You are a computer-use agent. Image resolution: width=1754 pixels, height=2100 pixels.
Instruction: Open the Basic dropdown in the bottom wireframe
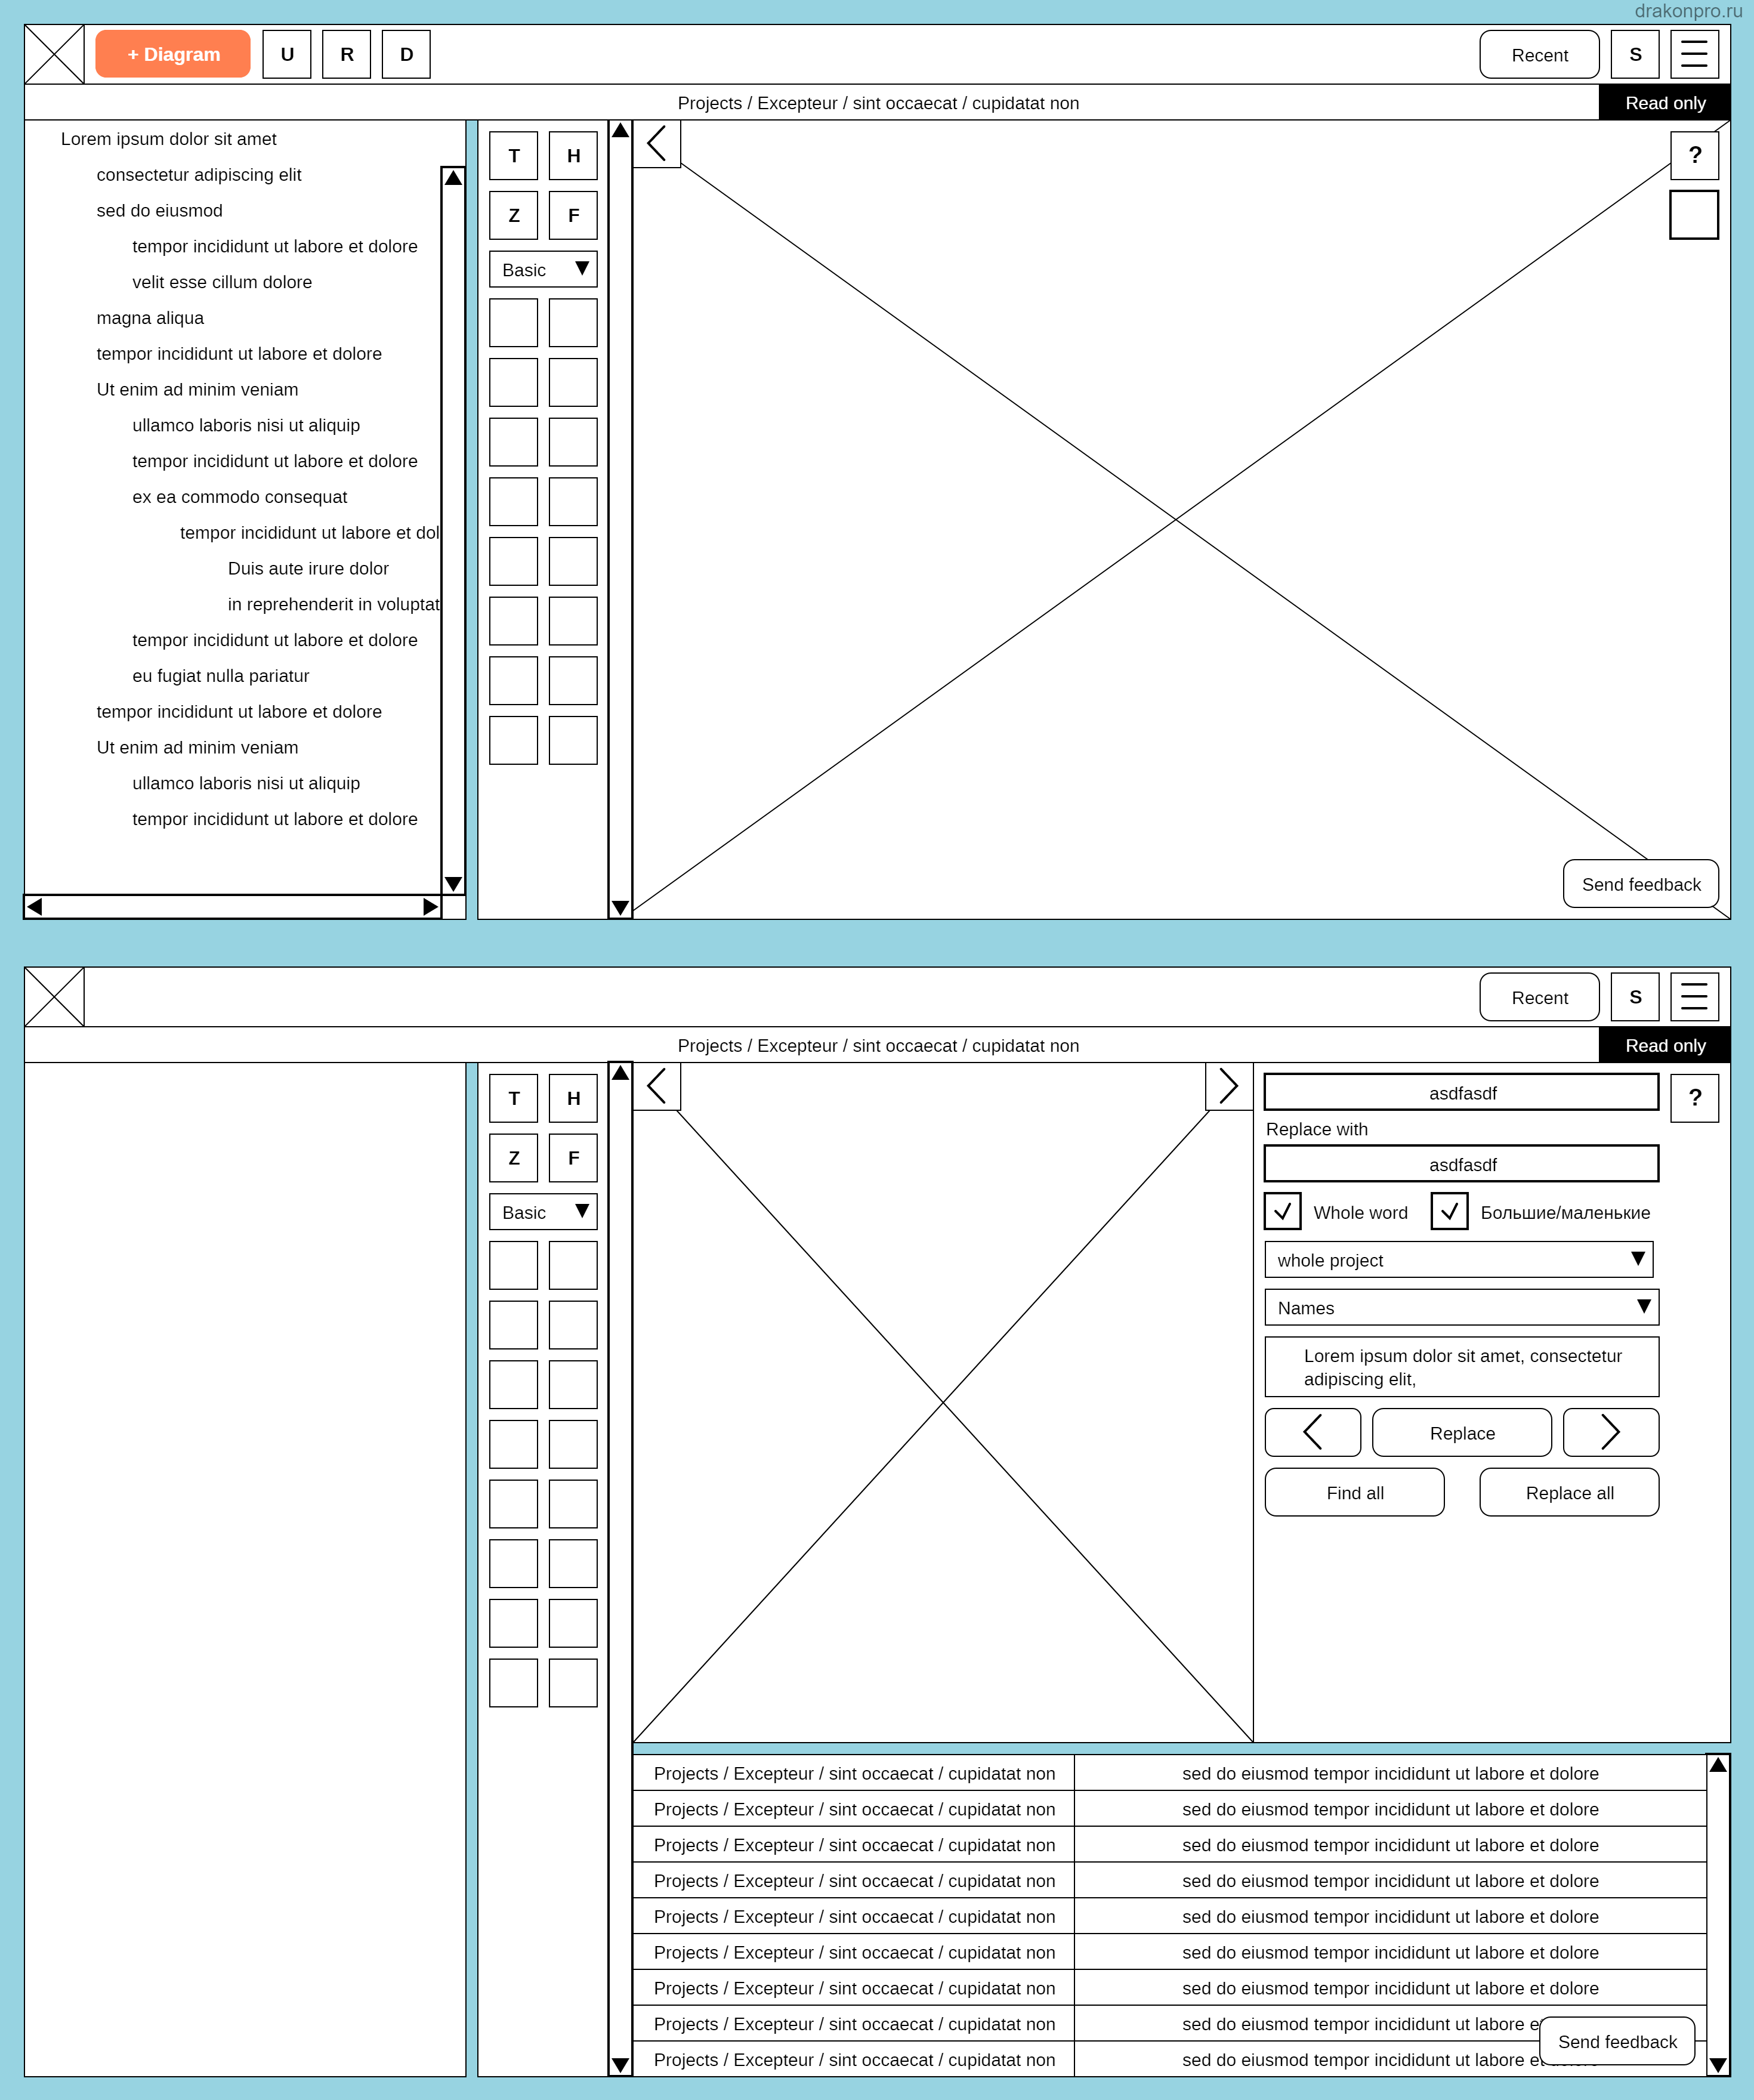pos(543,1212)
